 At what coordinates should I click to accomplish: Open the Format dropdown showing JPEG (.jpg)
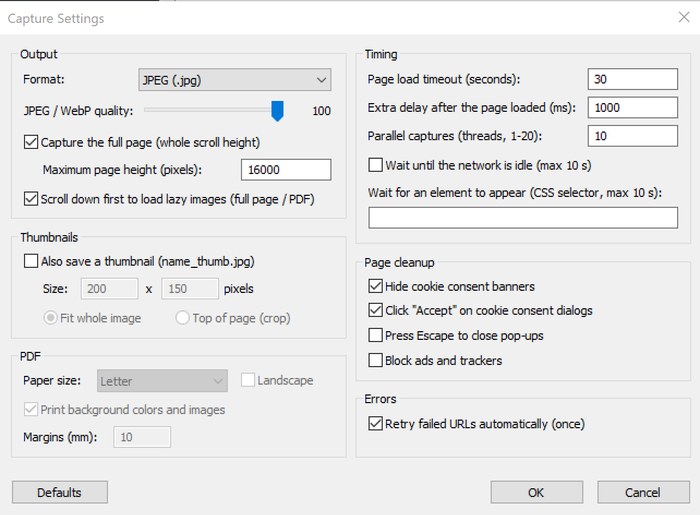coord(235,80)
